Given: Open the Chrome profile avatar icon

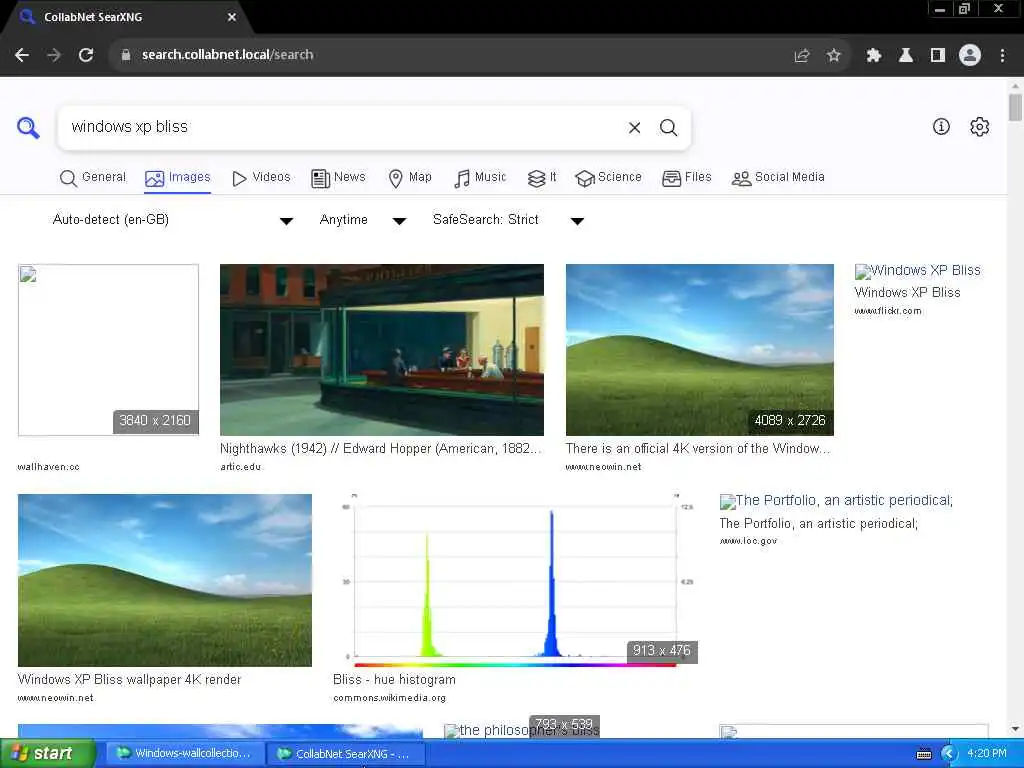Looking at the screenshot, I should 970,55.
